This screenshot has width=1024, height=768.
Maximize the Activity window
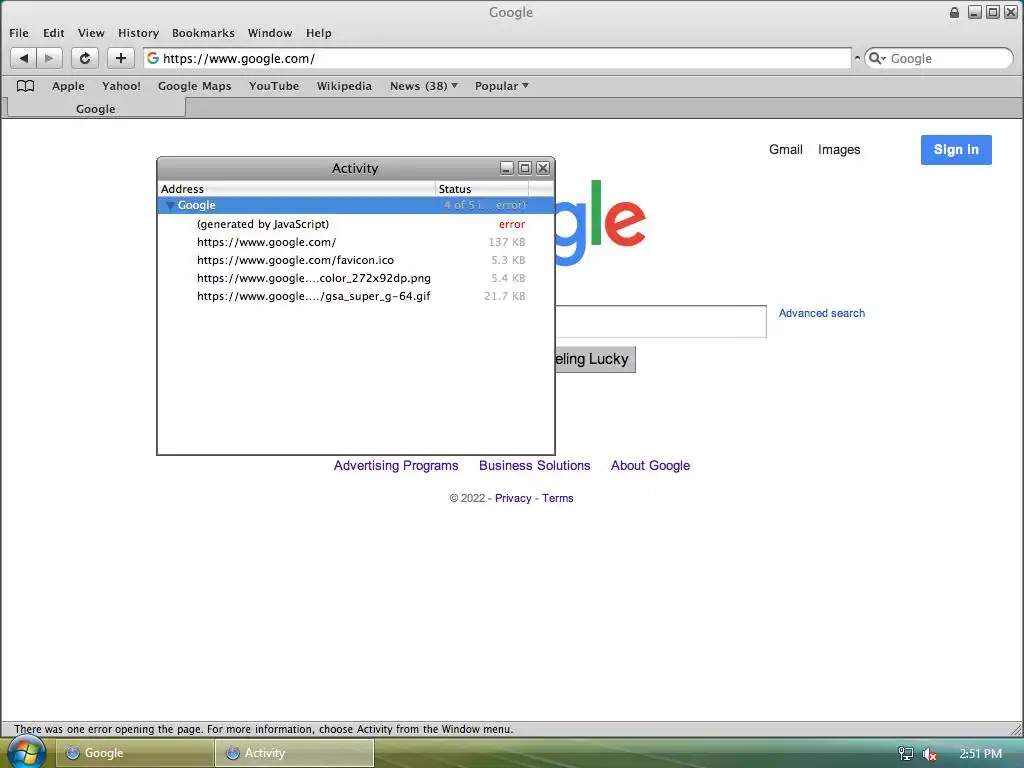point(524,168)
